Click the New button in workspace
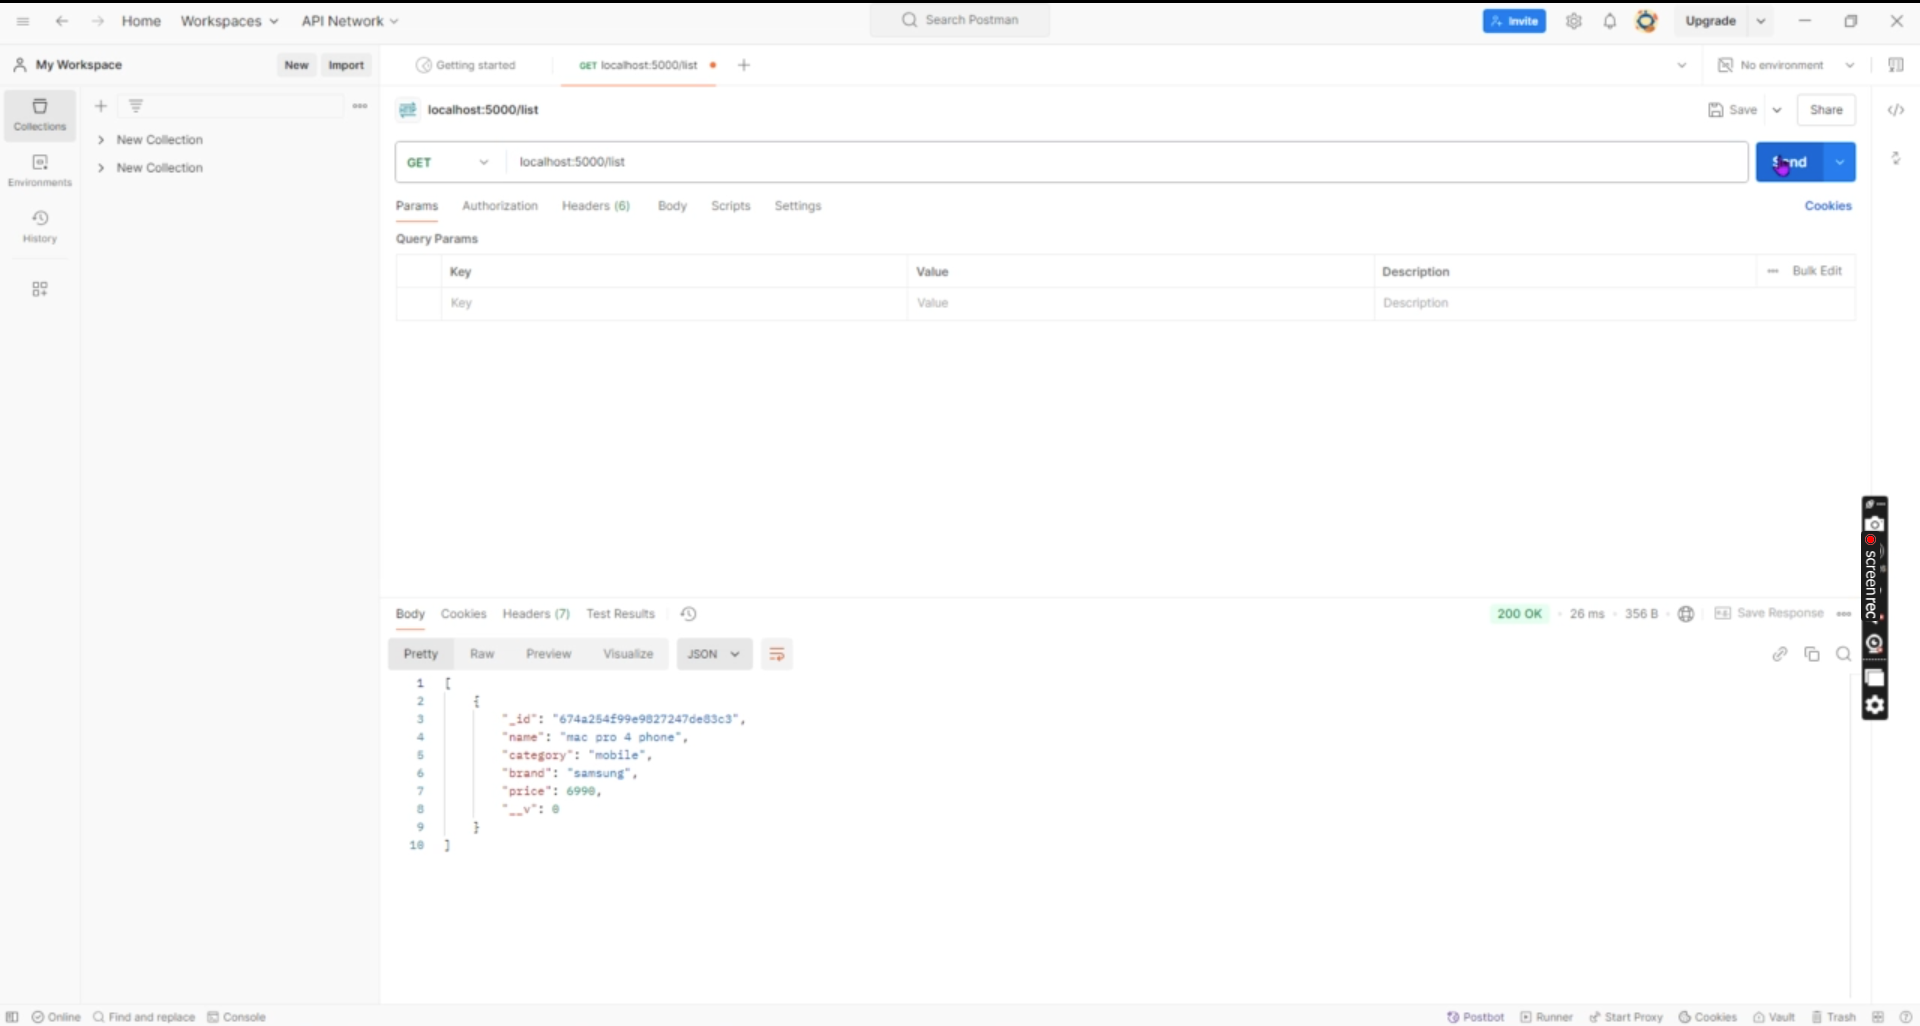 [x=296, y=65]
